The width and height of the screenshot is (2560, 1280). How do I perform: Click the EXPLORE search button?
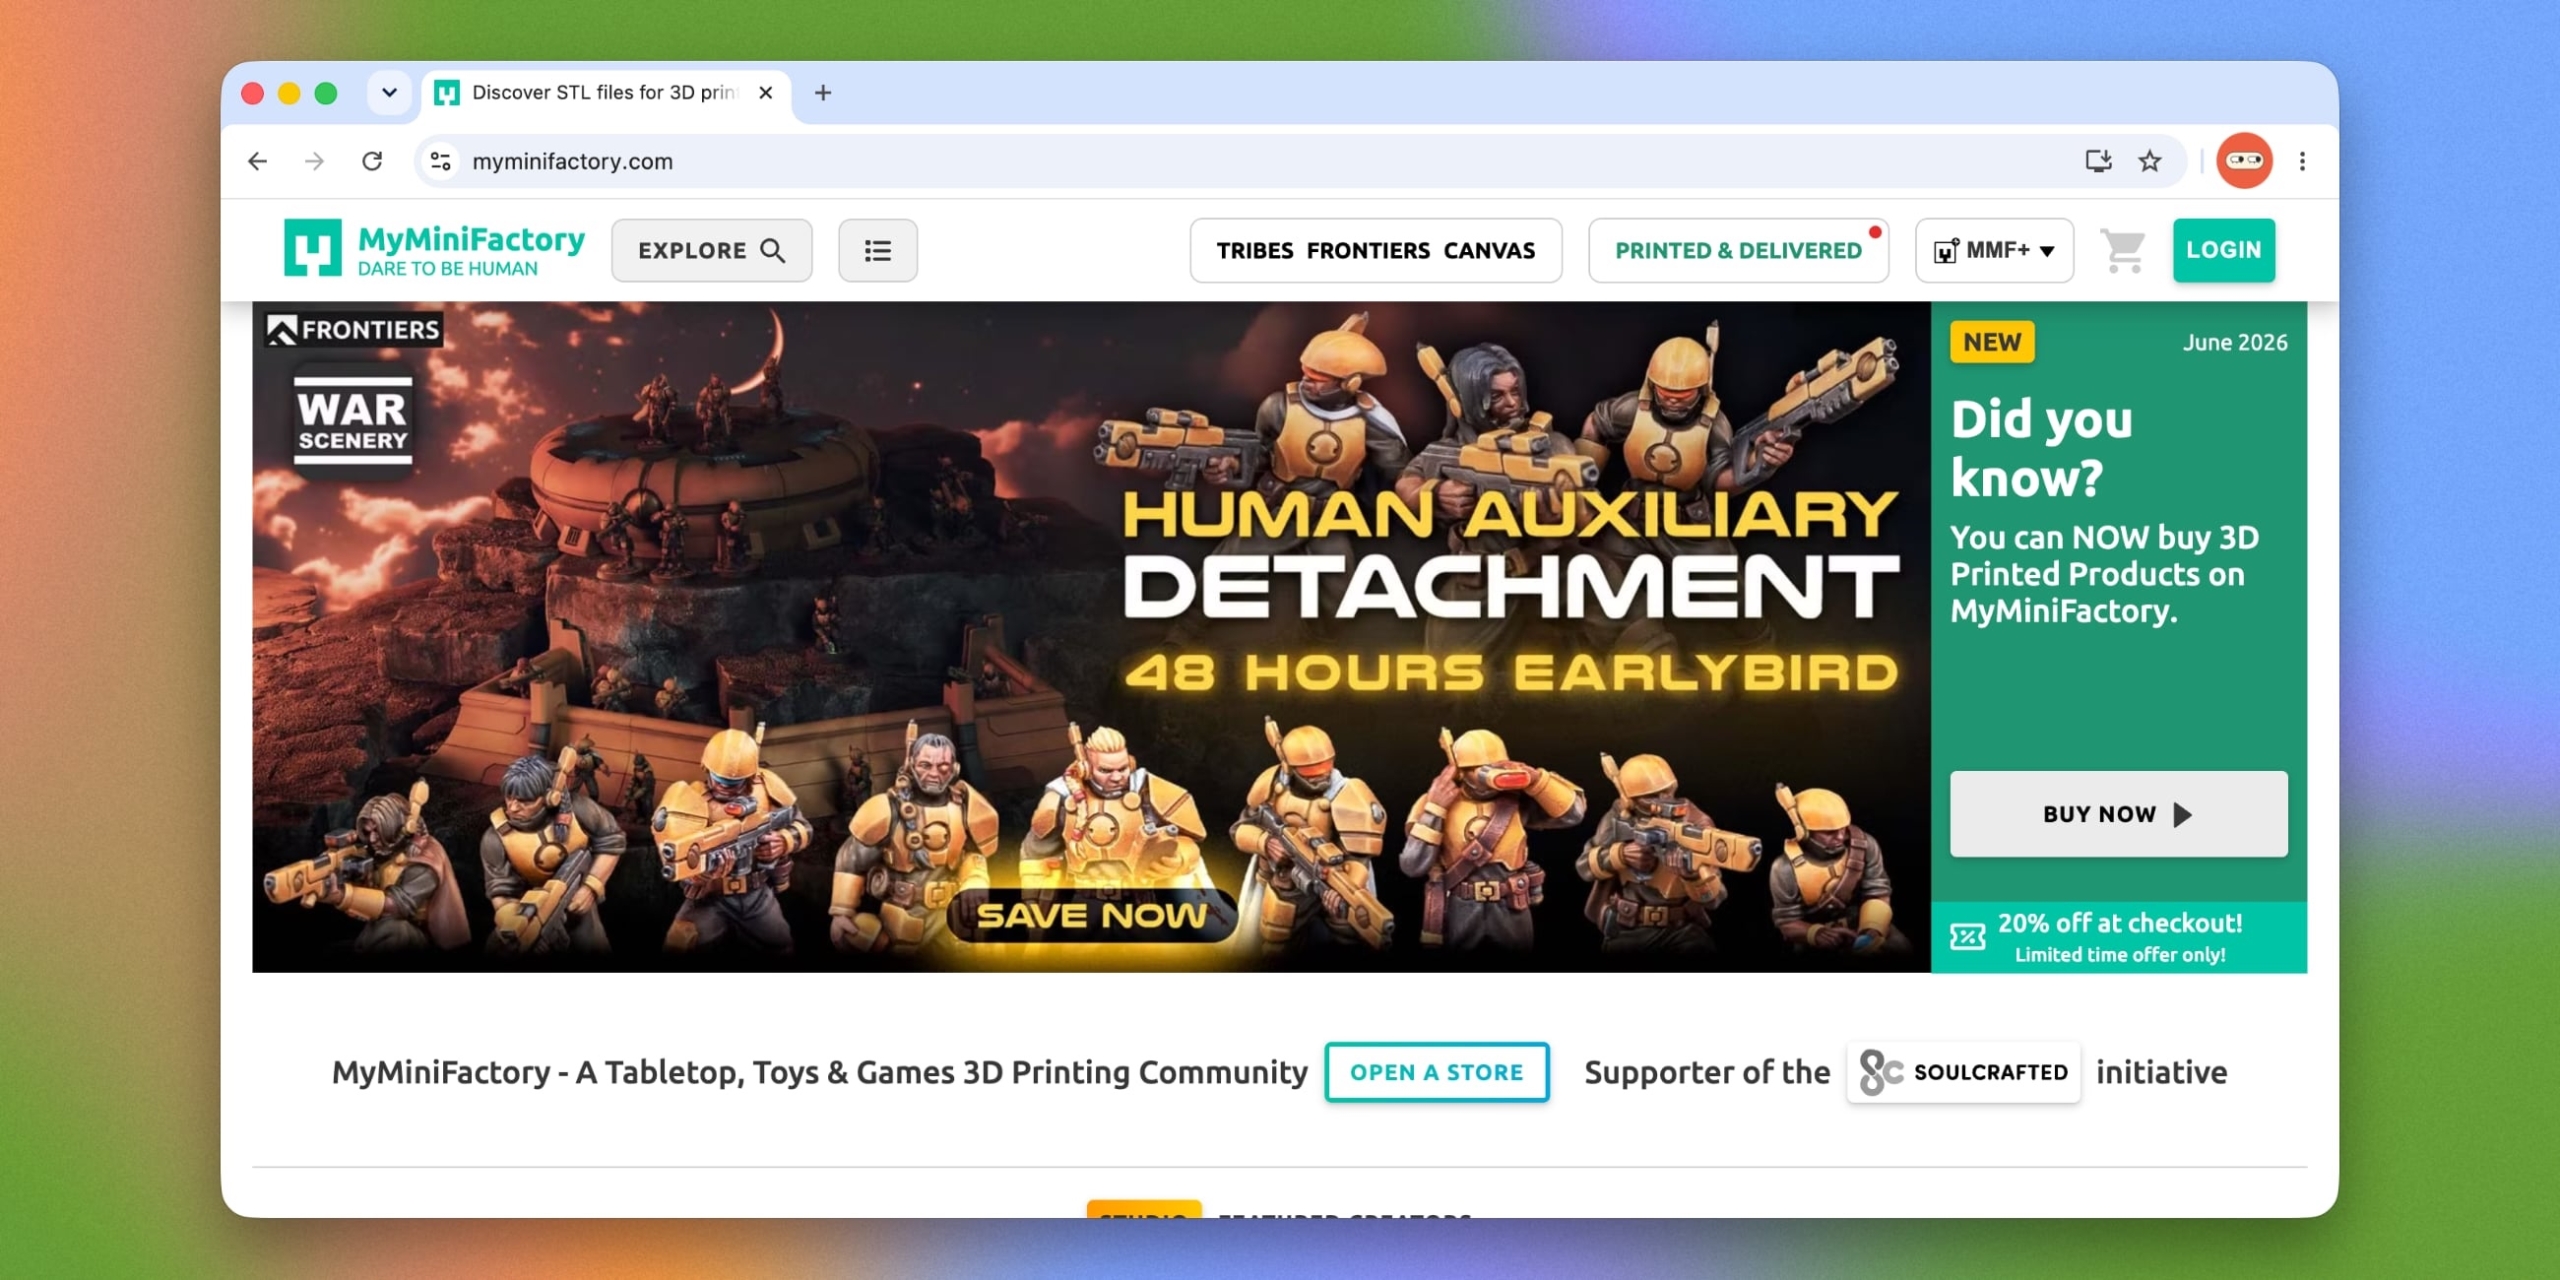coord(711,250)
